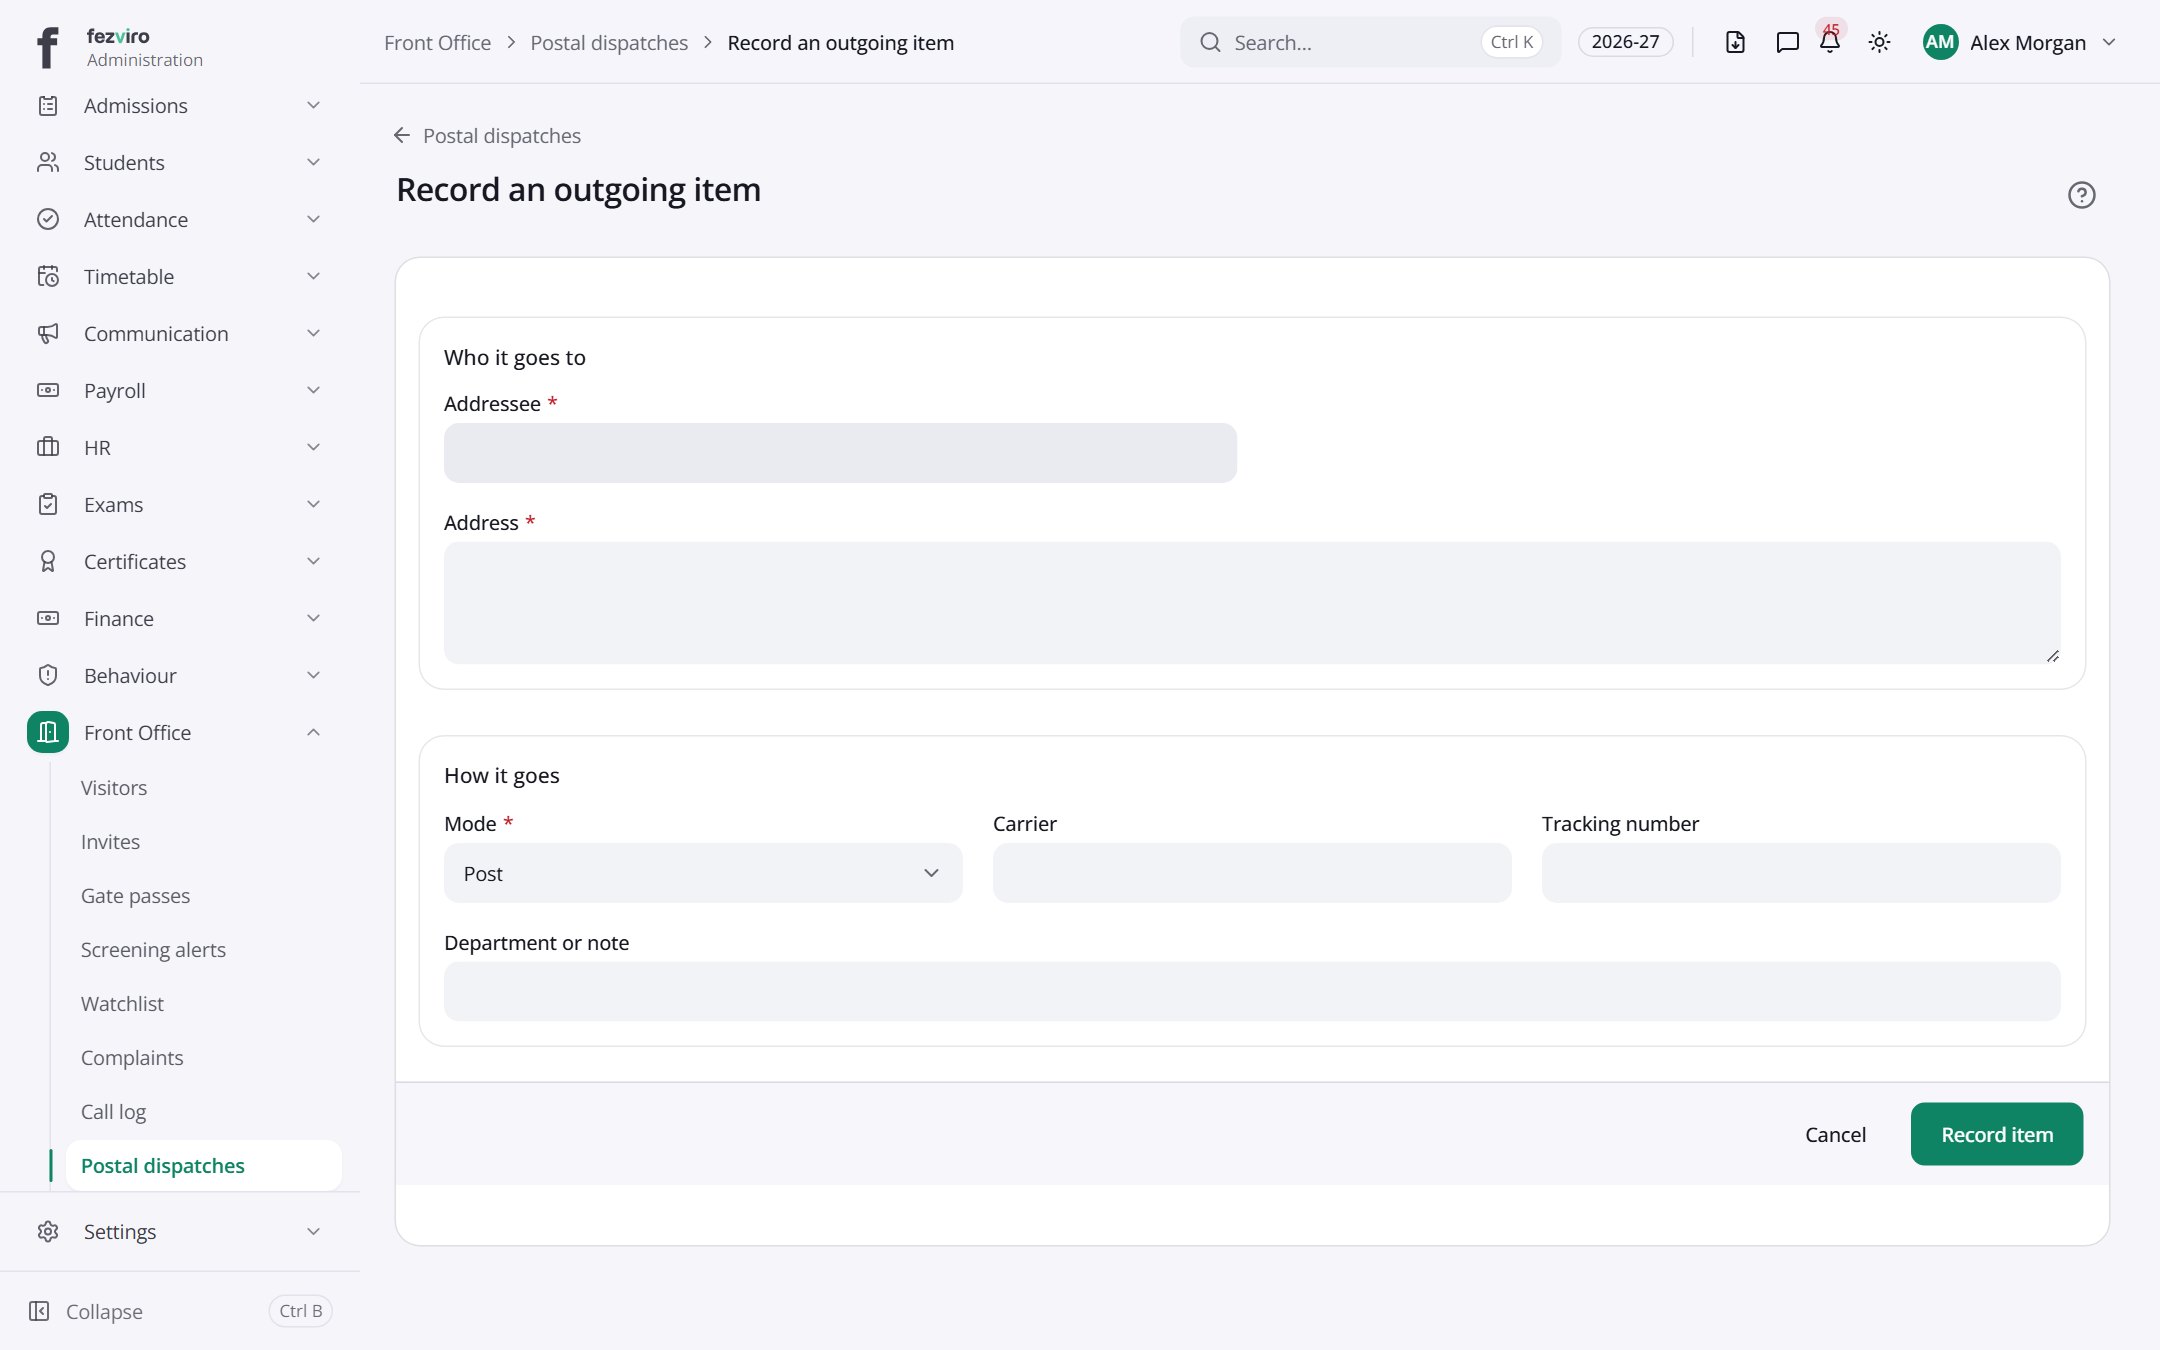The width and height of the screenshot is (2160, 1350).
Task: Open the Mode dropdown showing Post
Action: coord(703,873)
